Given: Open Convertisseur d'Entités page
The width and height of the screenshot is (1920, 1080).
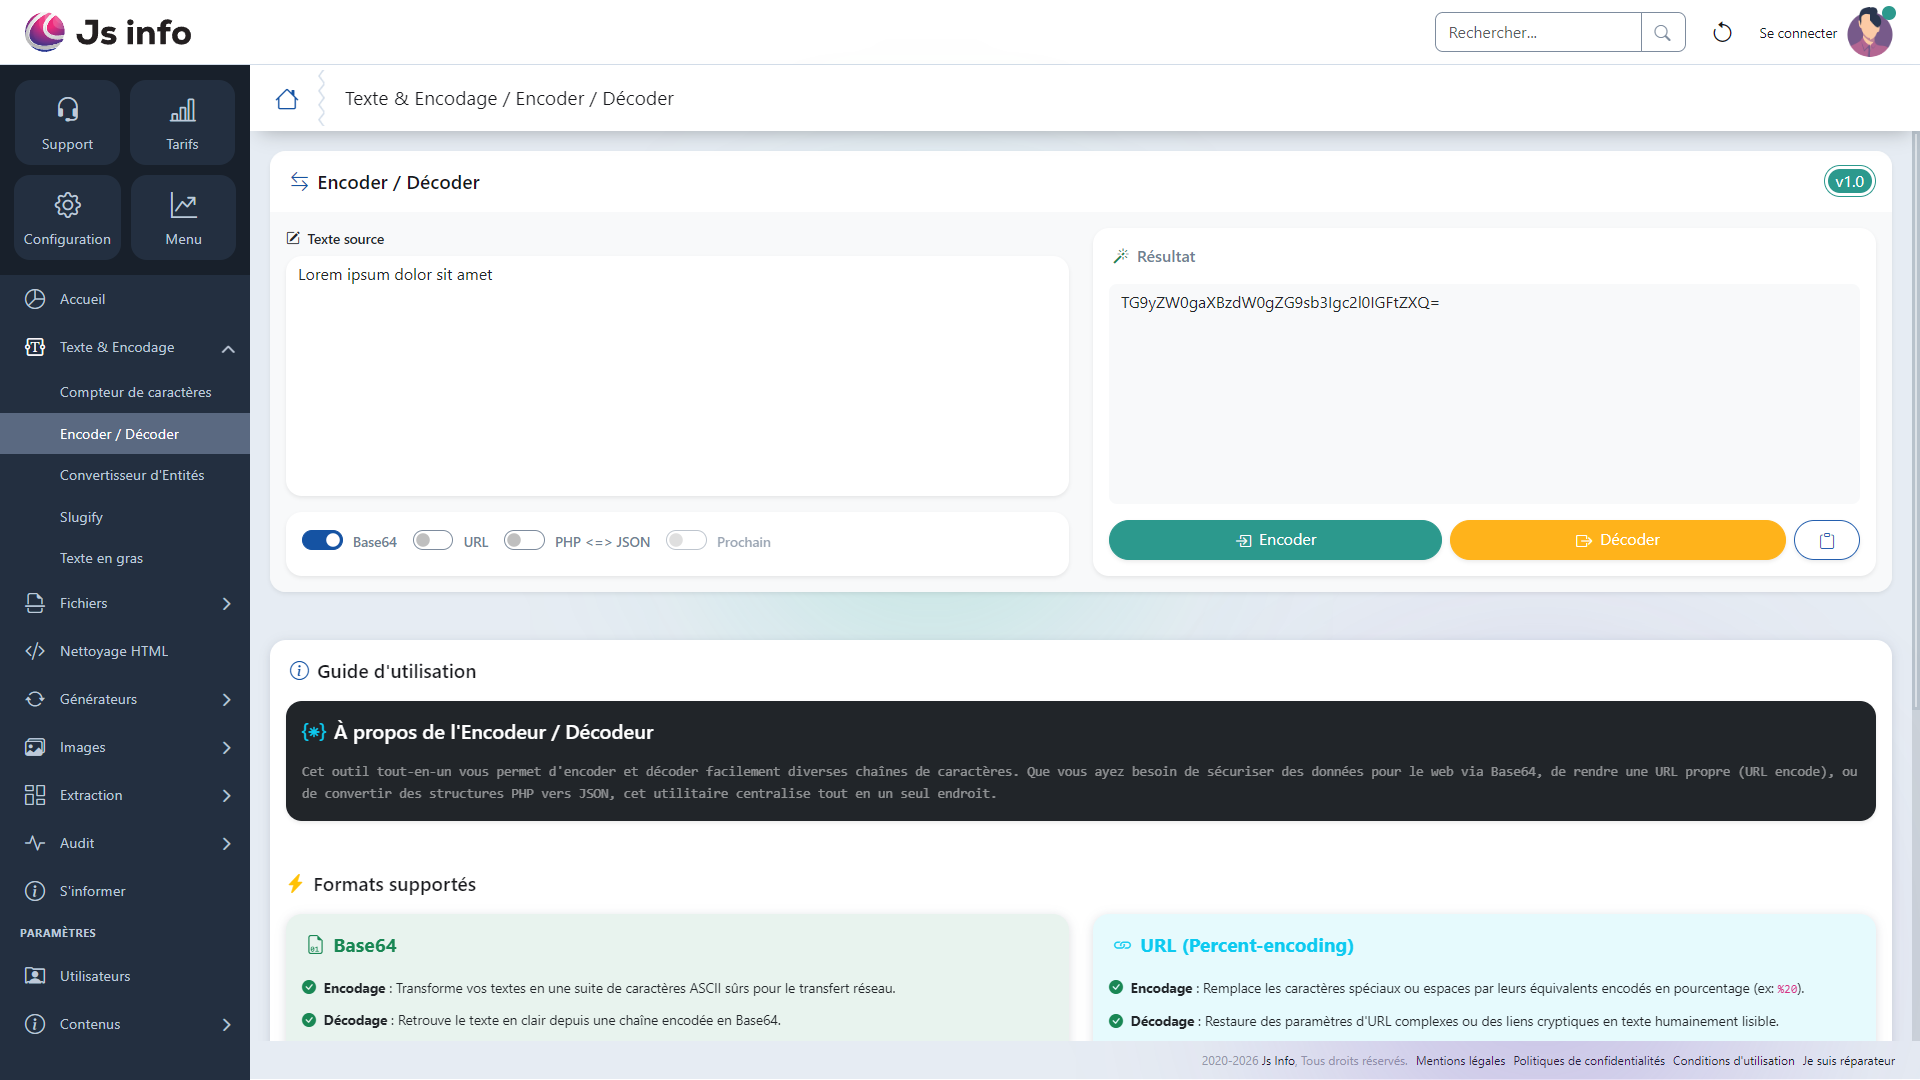Looking at the screenshot, I should point(125,475).
